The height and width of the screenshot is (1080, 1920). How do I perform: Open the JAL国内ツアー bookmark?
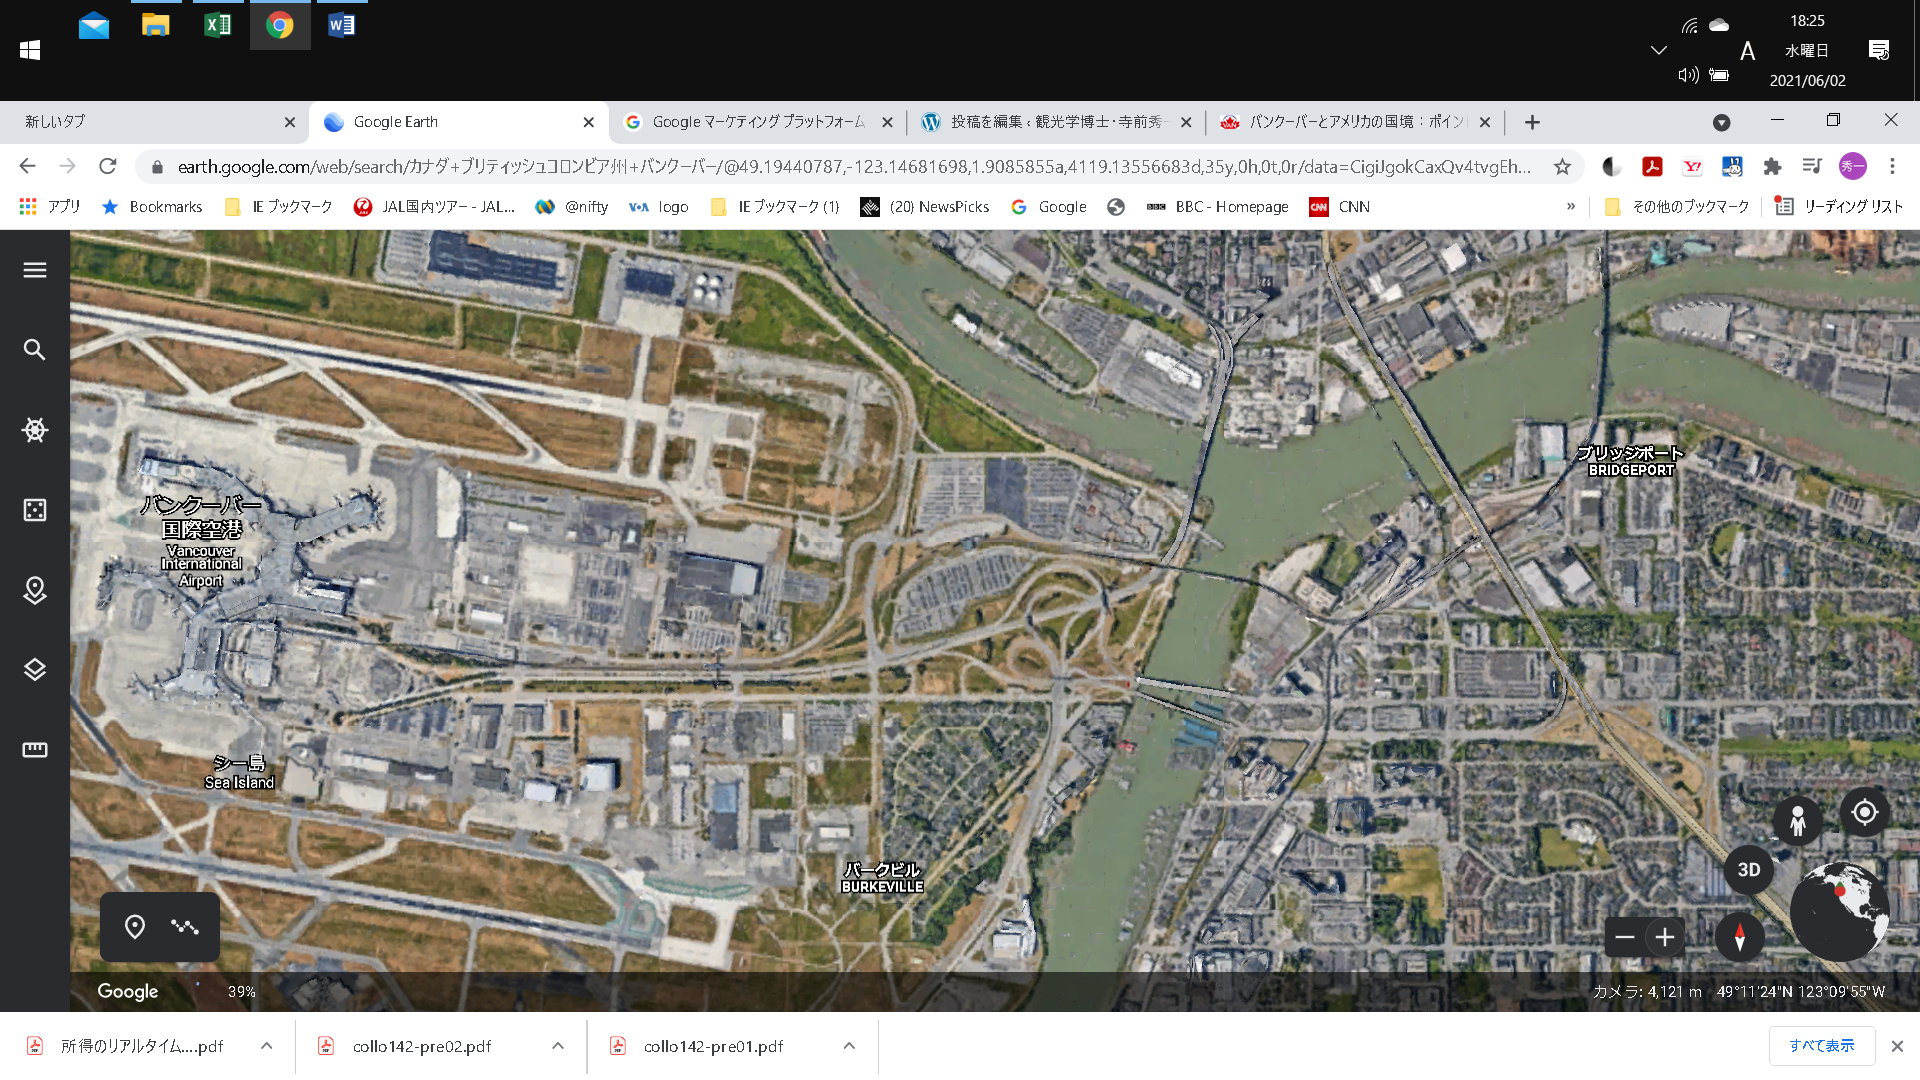pos(435,207)
